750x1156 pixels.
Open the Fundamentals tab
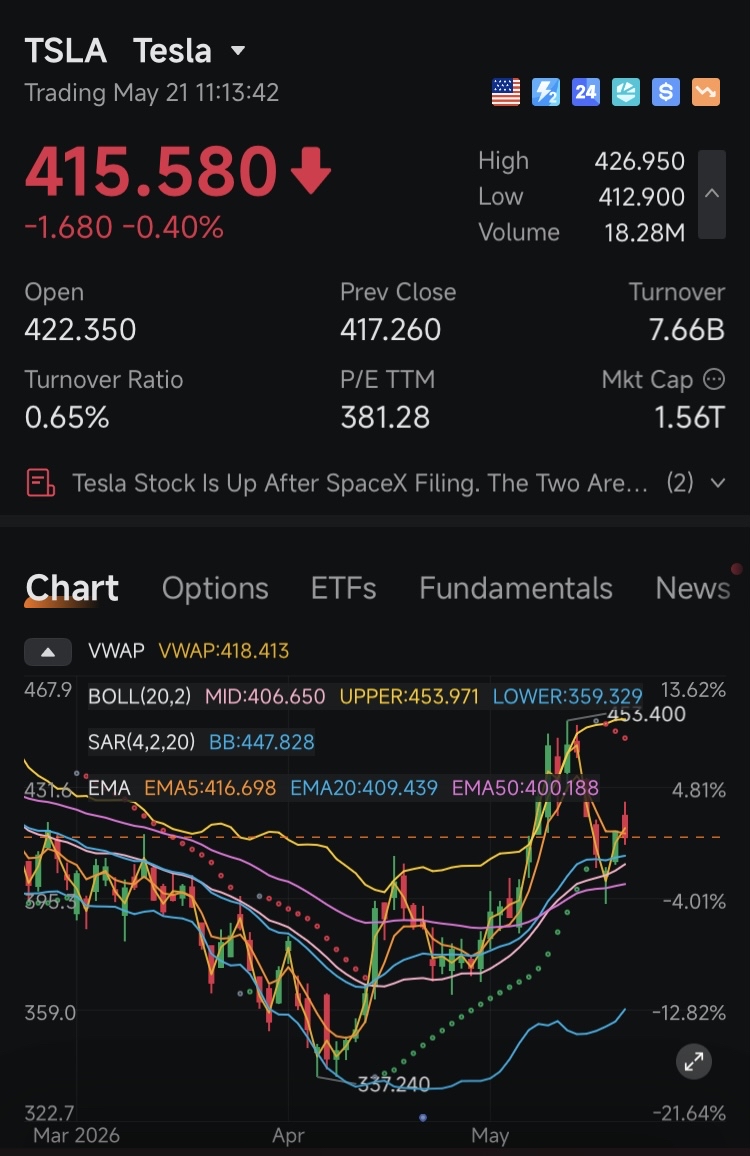click(x=516, y=588)
